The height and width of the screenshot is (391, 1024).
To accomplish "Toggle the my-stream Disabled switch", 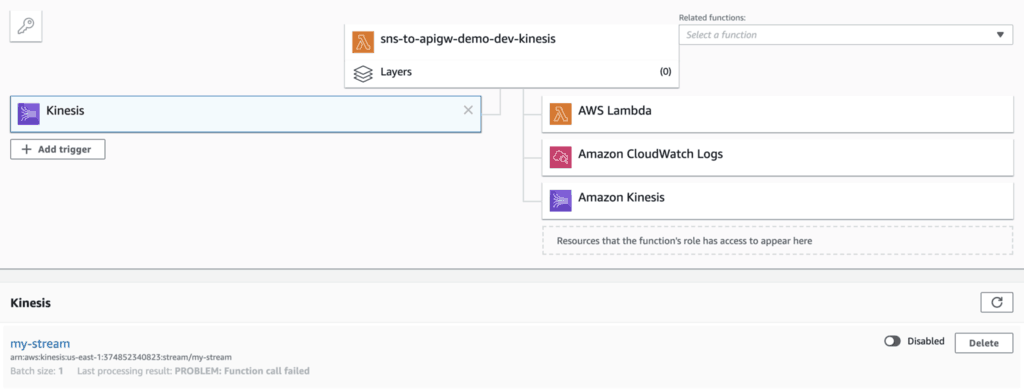I will [x=892, y=341].
